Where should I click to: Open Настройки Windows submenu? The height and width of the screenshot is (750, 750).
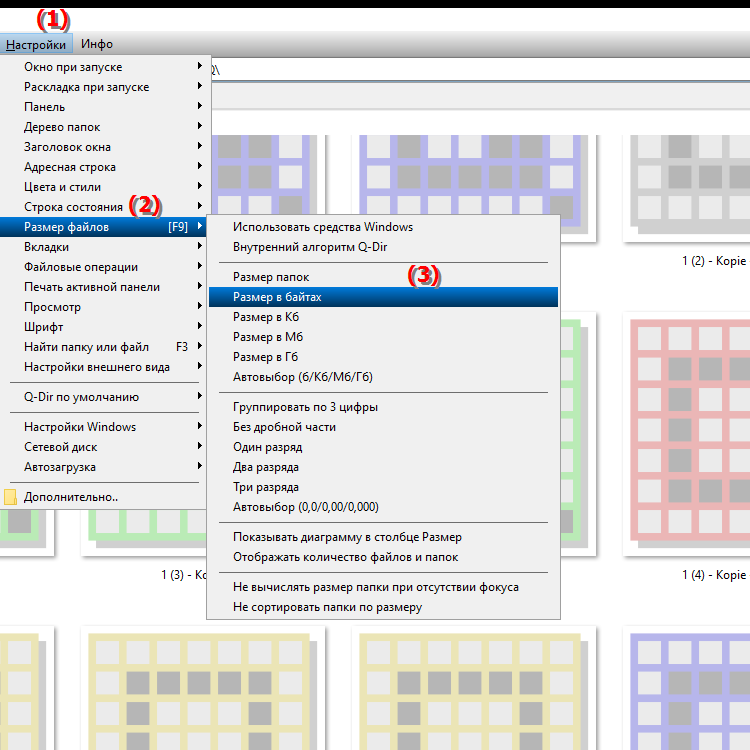coord(104,427)
